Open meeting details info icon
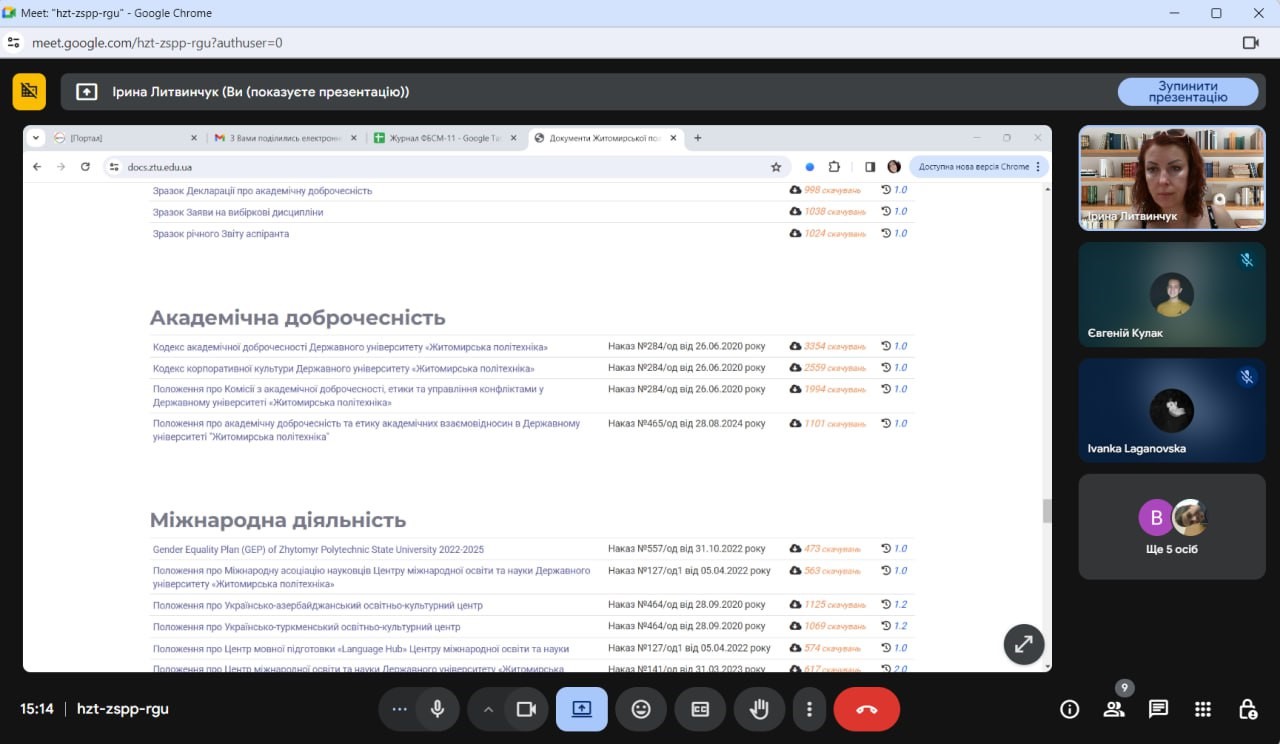Viewport: 1280px width, 744px height. [1070, 709]
